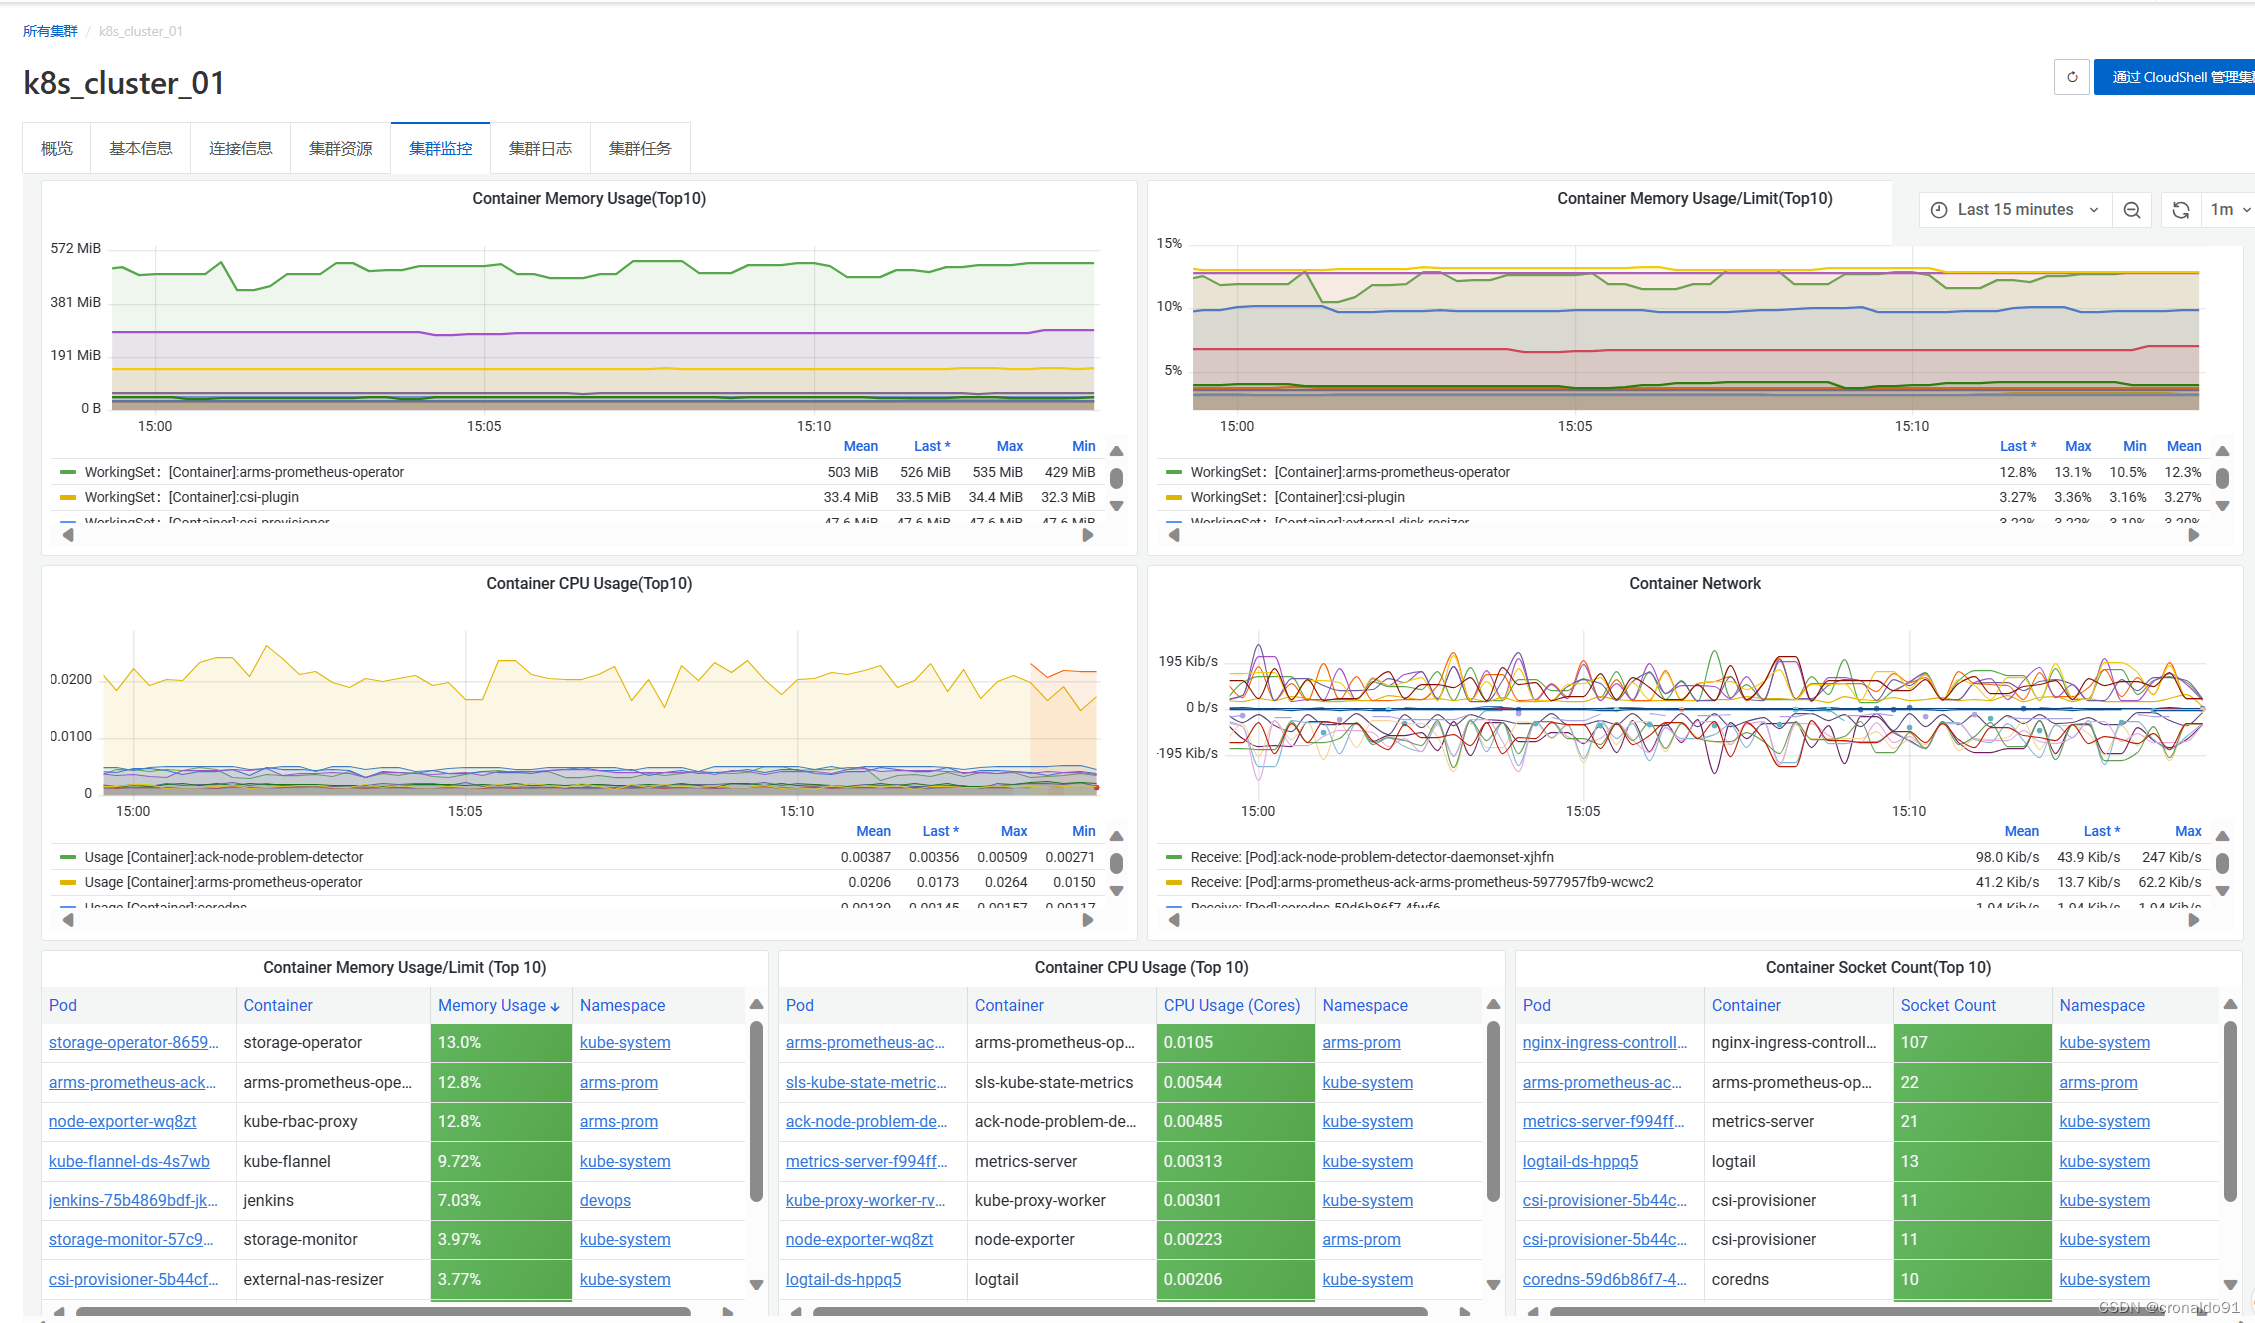
Task: Click right scroll arrow under Container Network legend
Action: [2194, 920]
